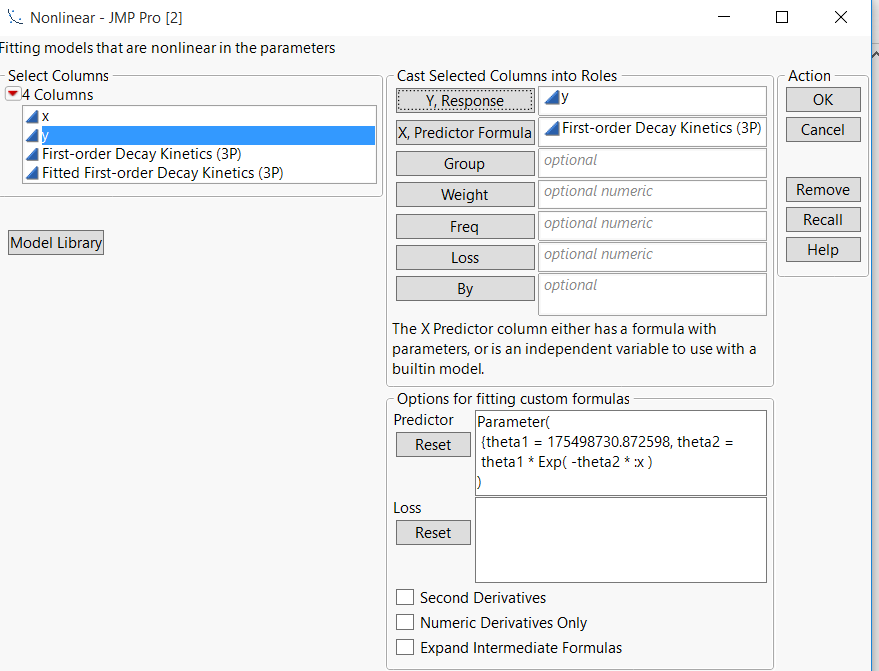Remove the selected column role
This screenshot has height=671, width=879.
point(822,189)
